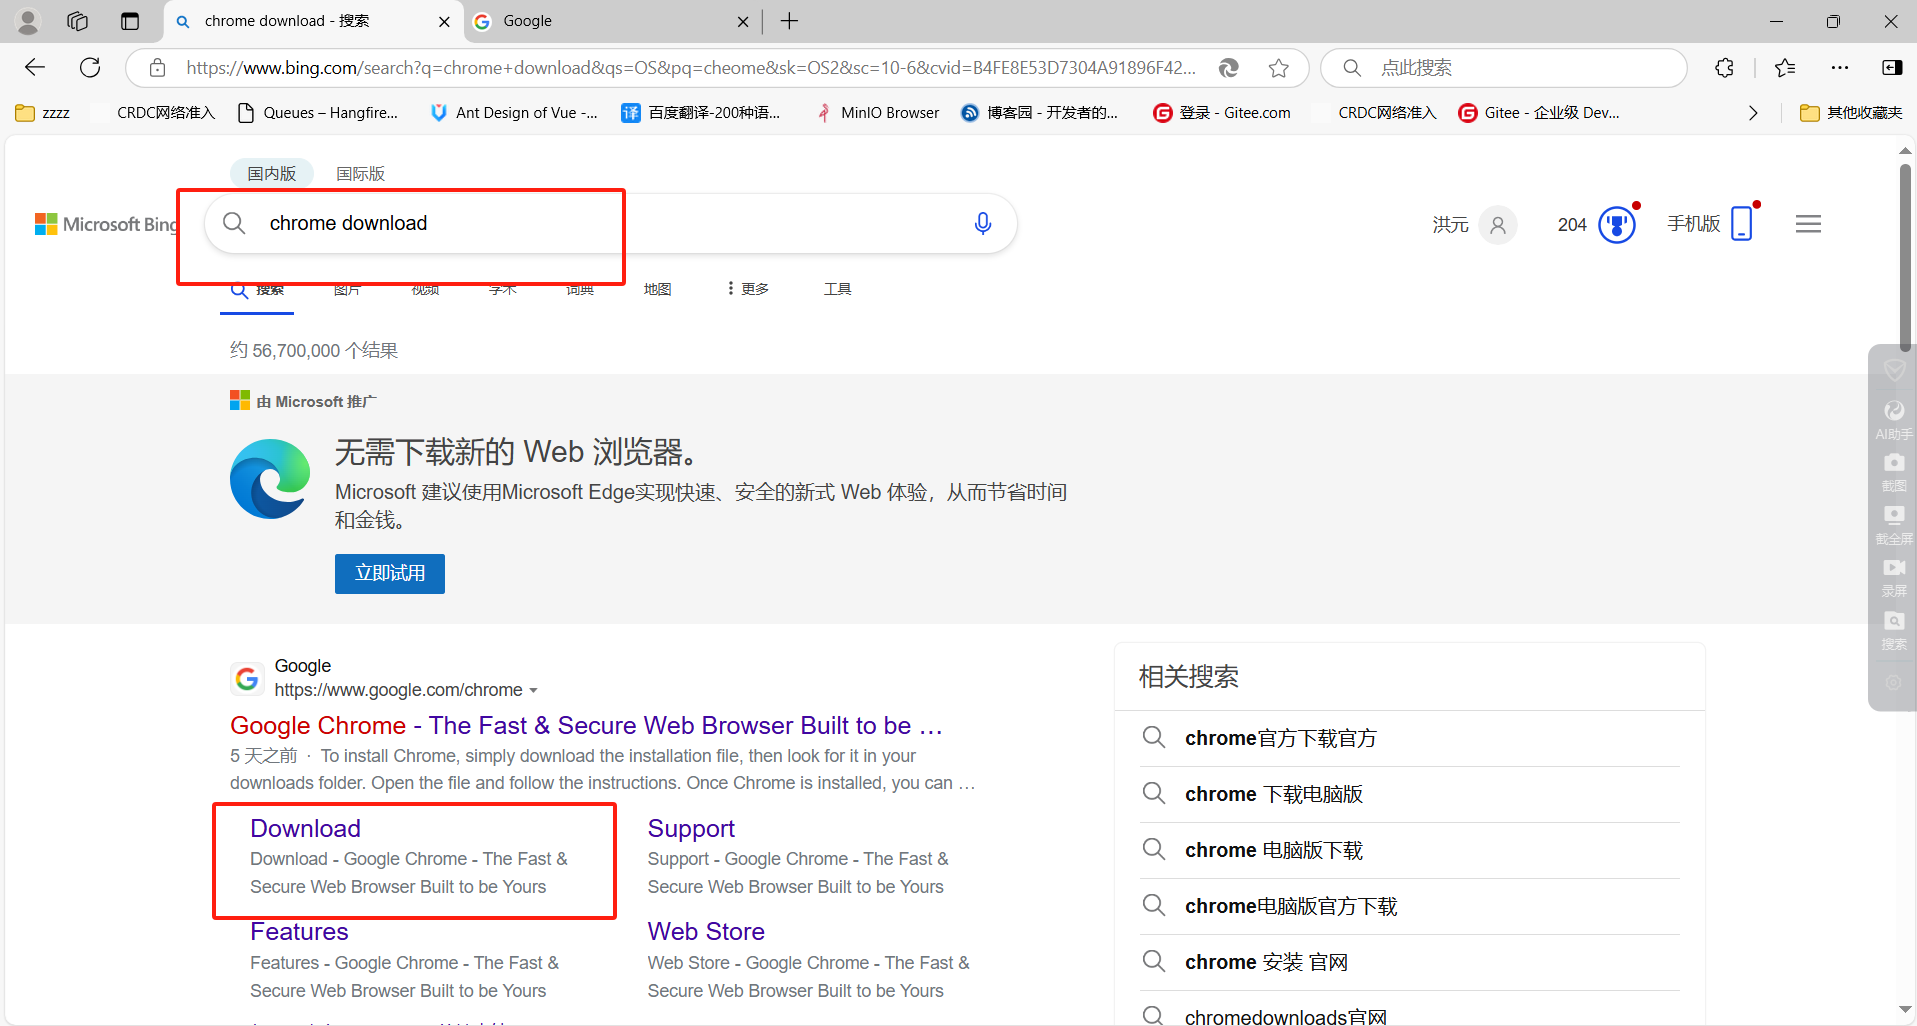Click the scrollbar down arrow
The image size is (1917, 1026).
click(1906, 1010)
